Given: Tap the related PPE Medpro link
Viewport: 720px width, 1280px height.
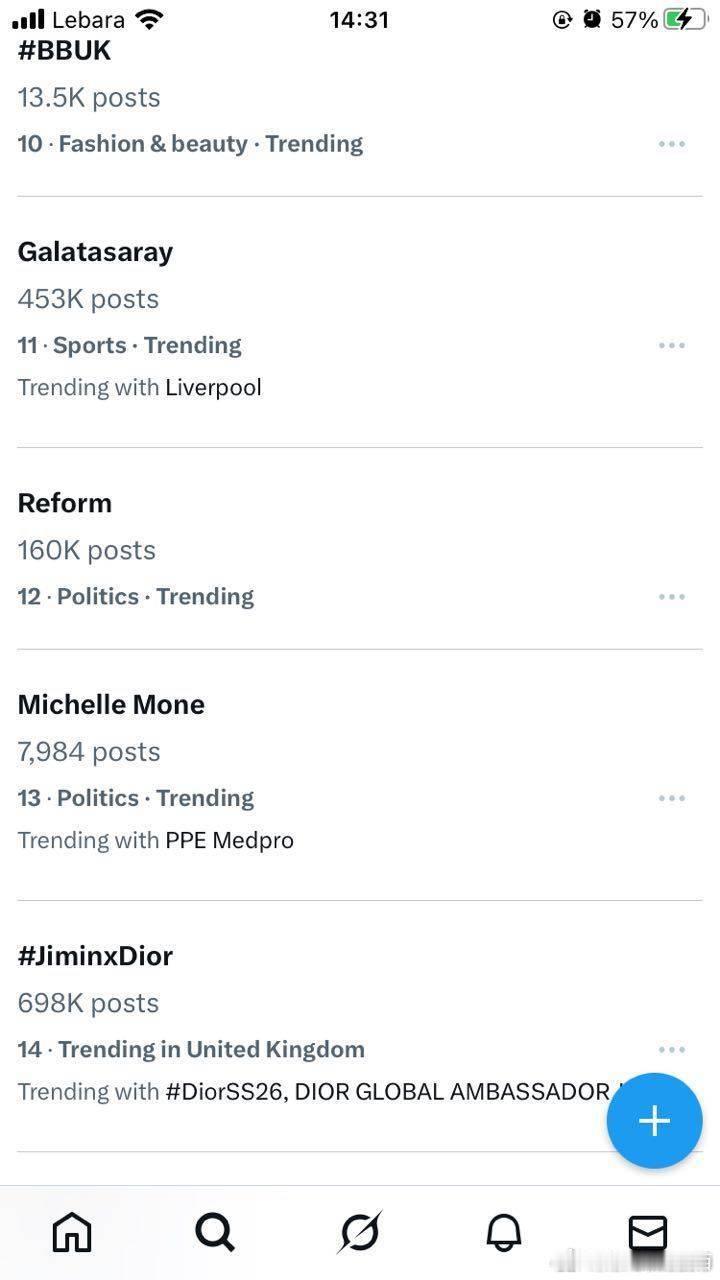Looking at the screenshot, I should [229, 841].
